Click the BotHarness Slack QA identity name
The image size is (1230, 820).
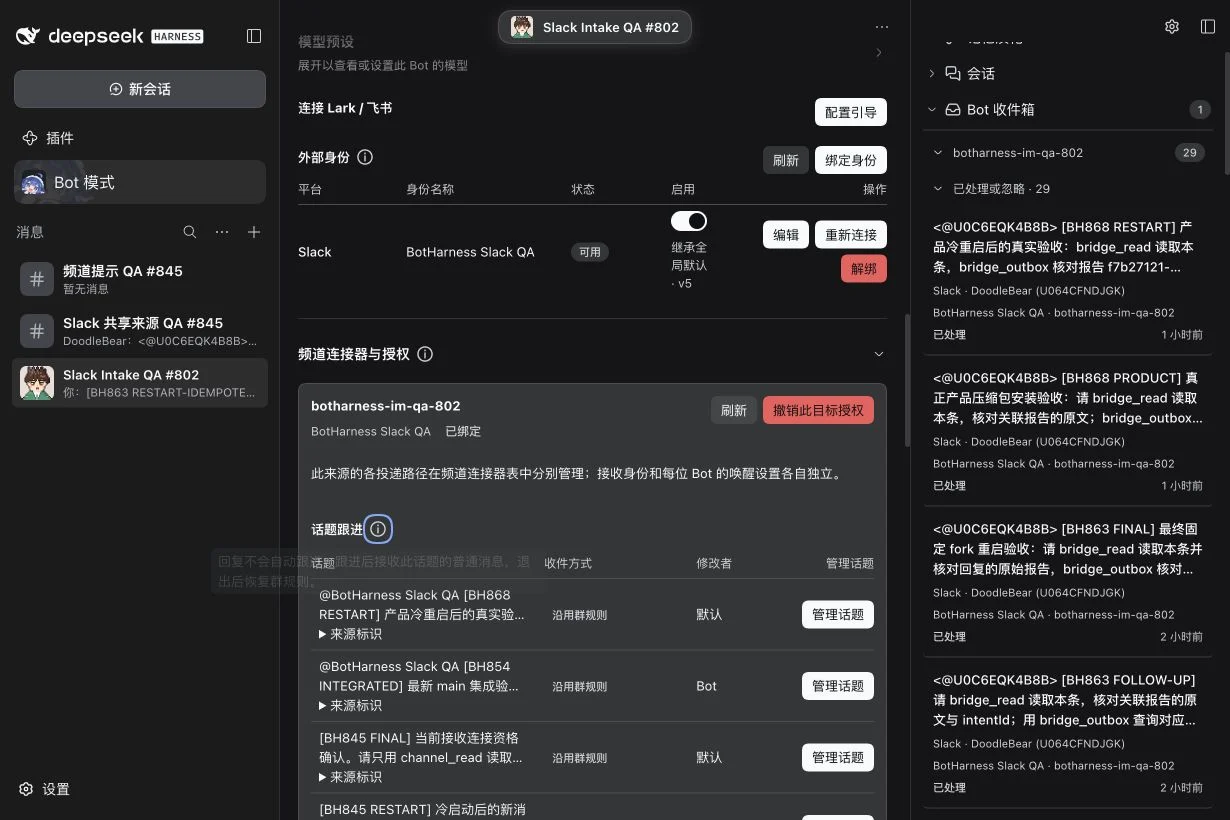470,252
